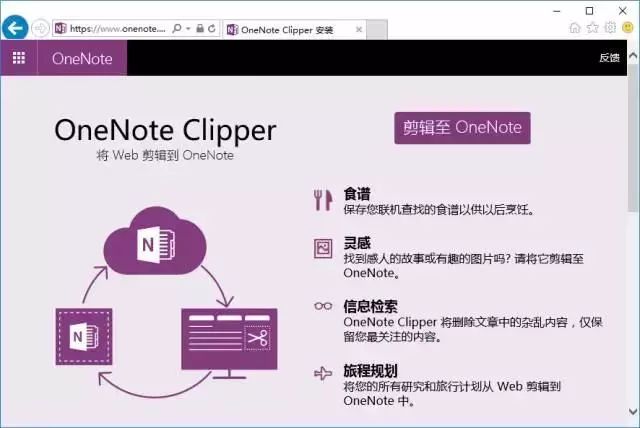
Task: Click the 信息检索 glasses icon
Action: pos(323,306)
